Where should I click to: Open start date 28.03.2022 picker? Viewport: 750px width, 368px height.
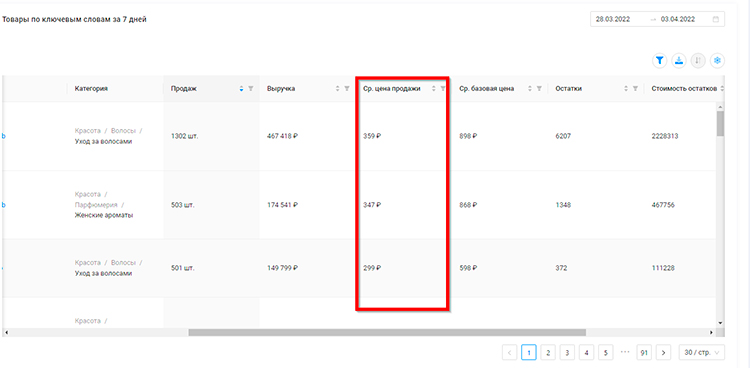pos(613,20)
